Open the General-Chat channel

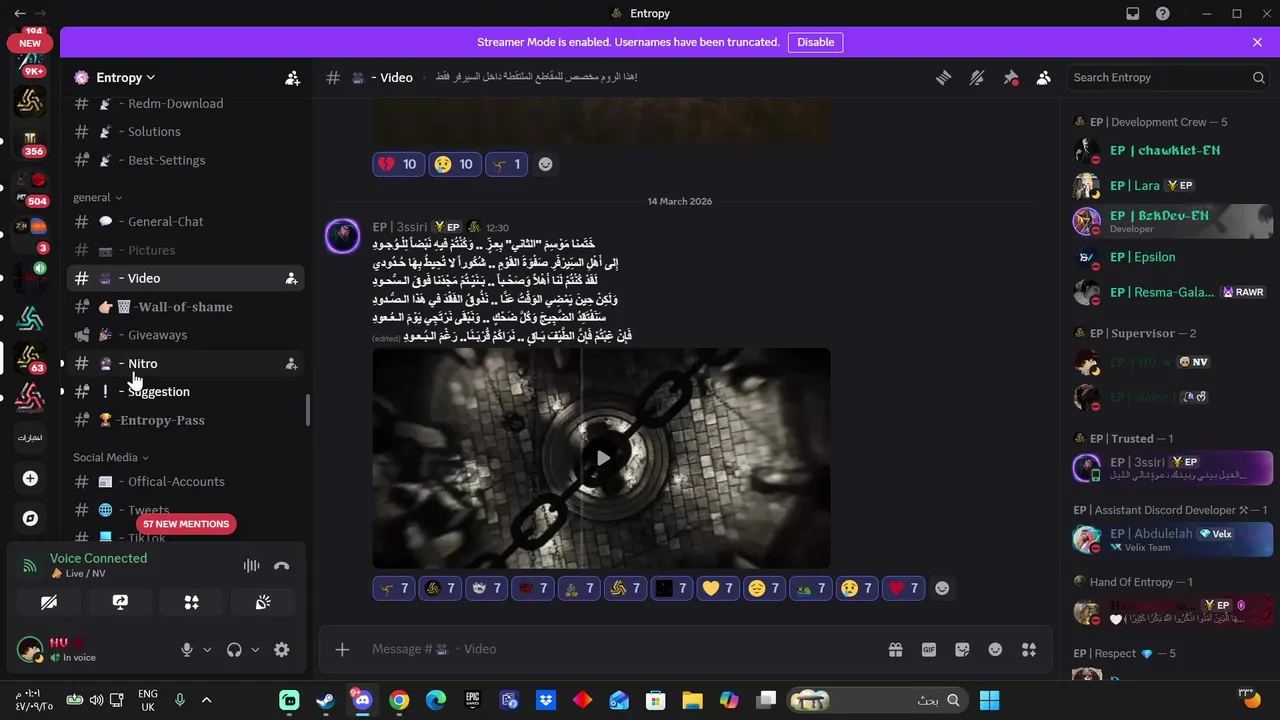186,222
